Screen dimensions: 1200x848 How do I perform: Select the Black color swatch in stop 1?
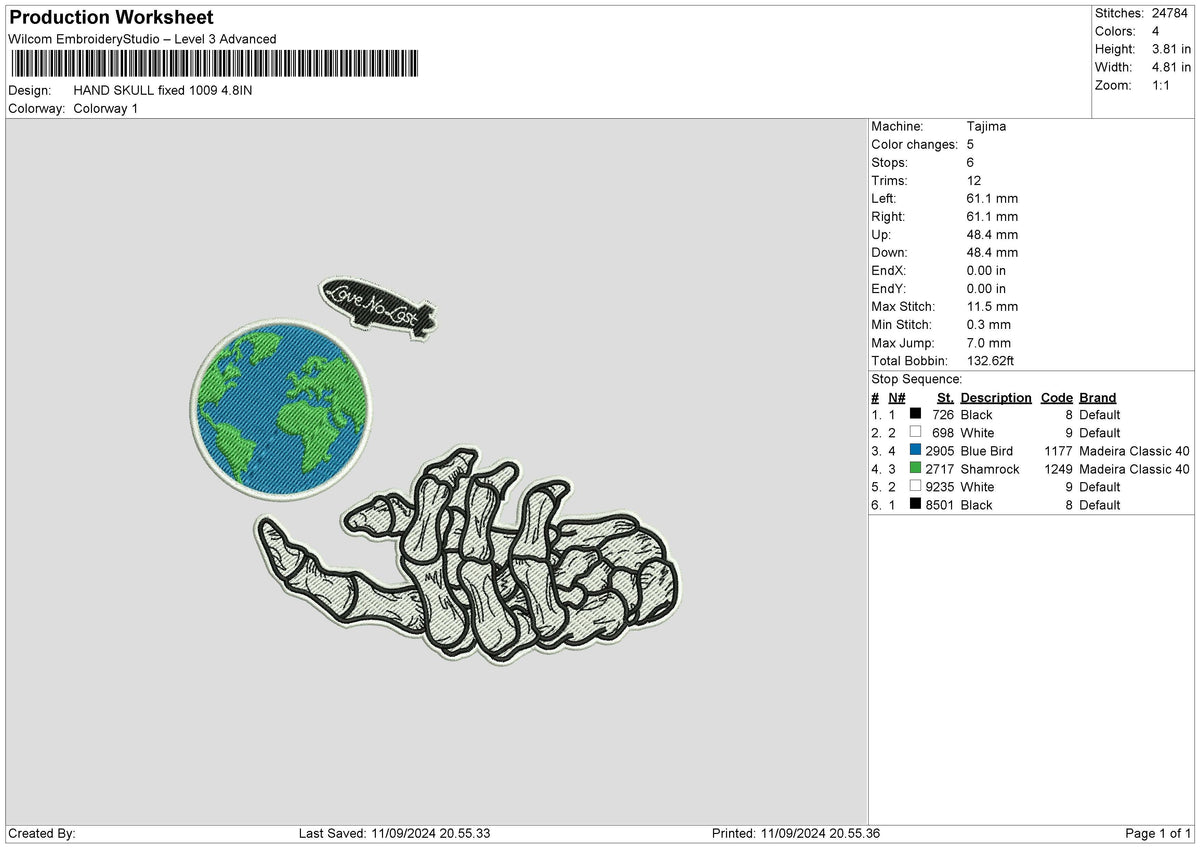[915, 414]
